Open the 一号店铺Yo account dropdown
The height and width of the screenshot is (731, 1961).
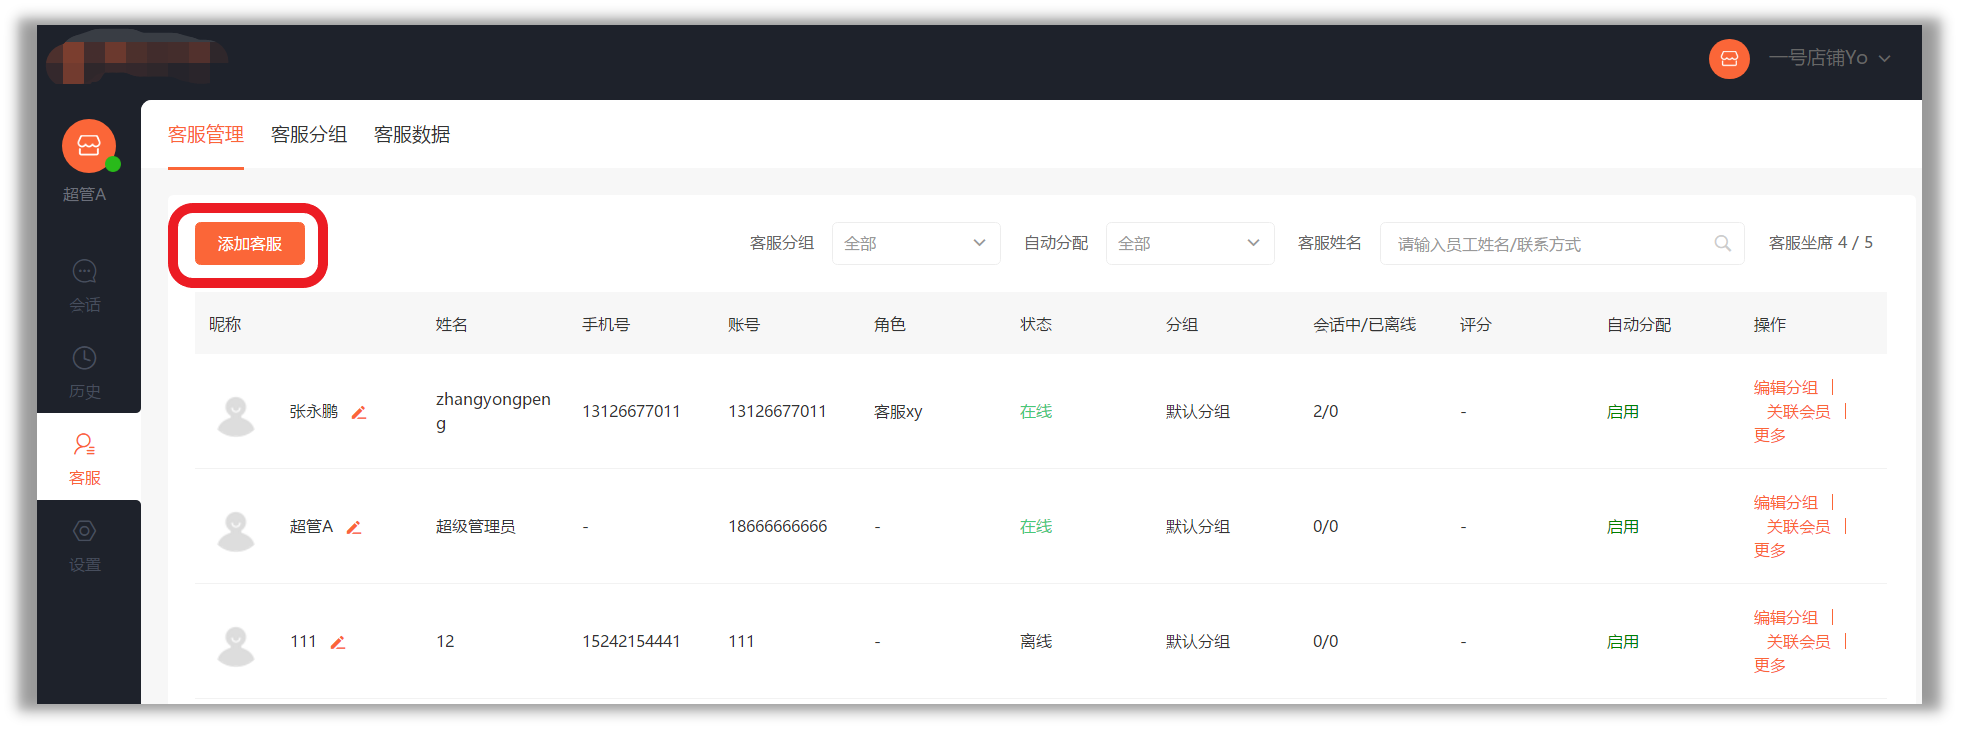1829,59
